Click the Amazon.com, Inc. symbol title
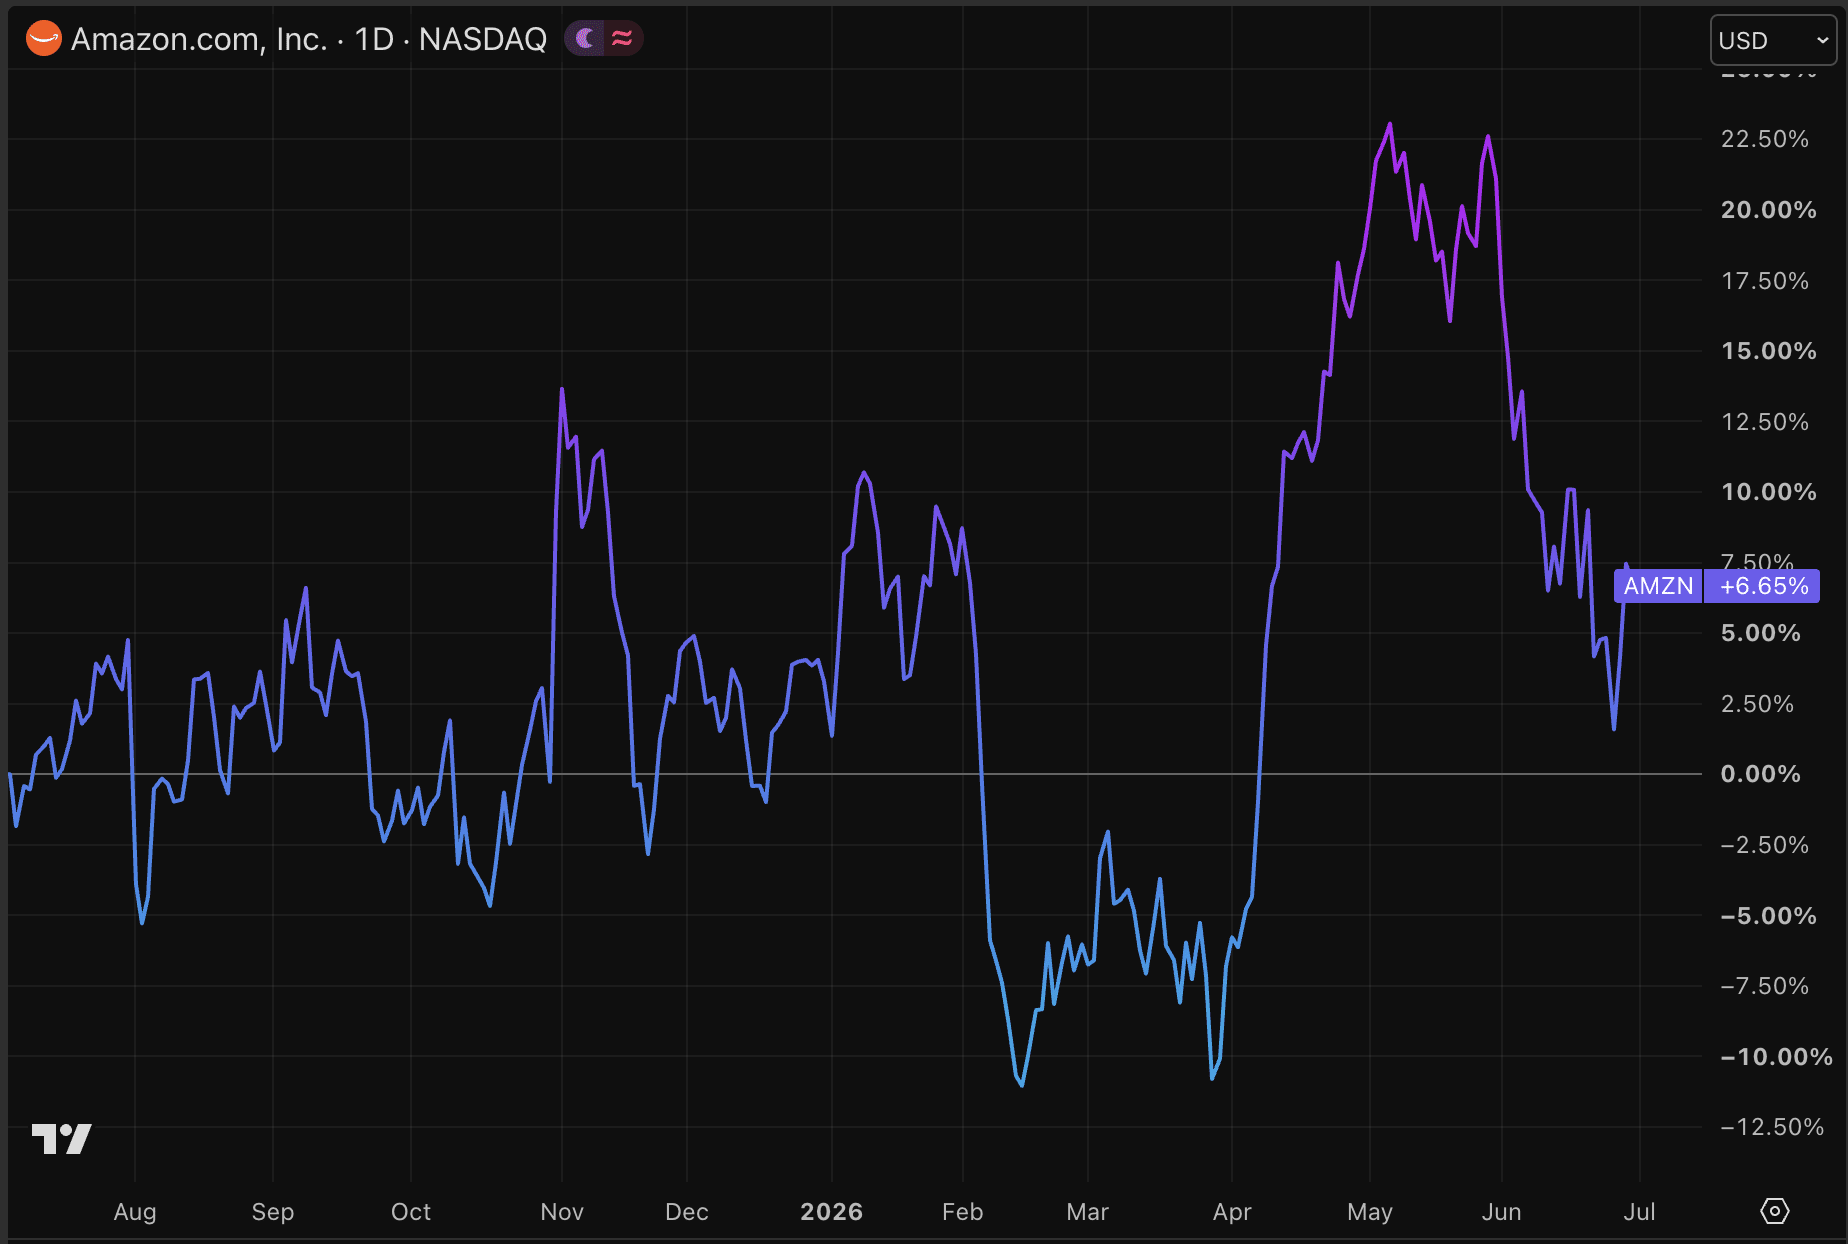 [199, 39]
